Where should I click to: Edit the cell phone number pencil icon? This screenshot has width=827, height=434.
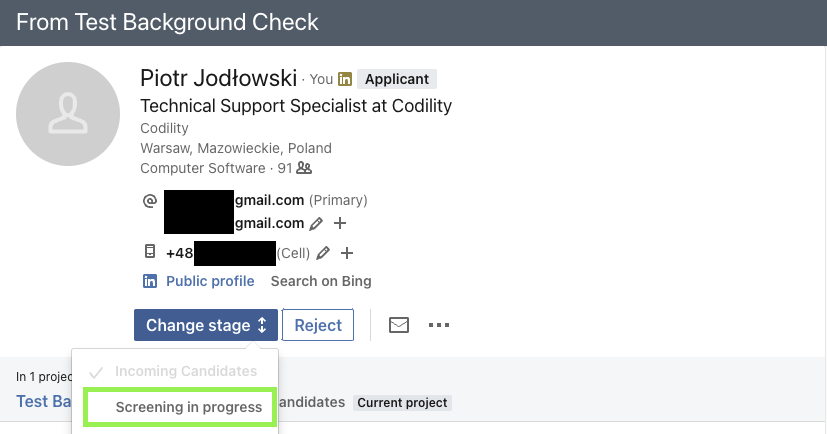[x=323, y=253]
